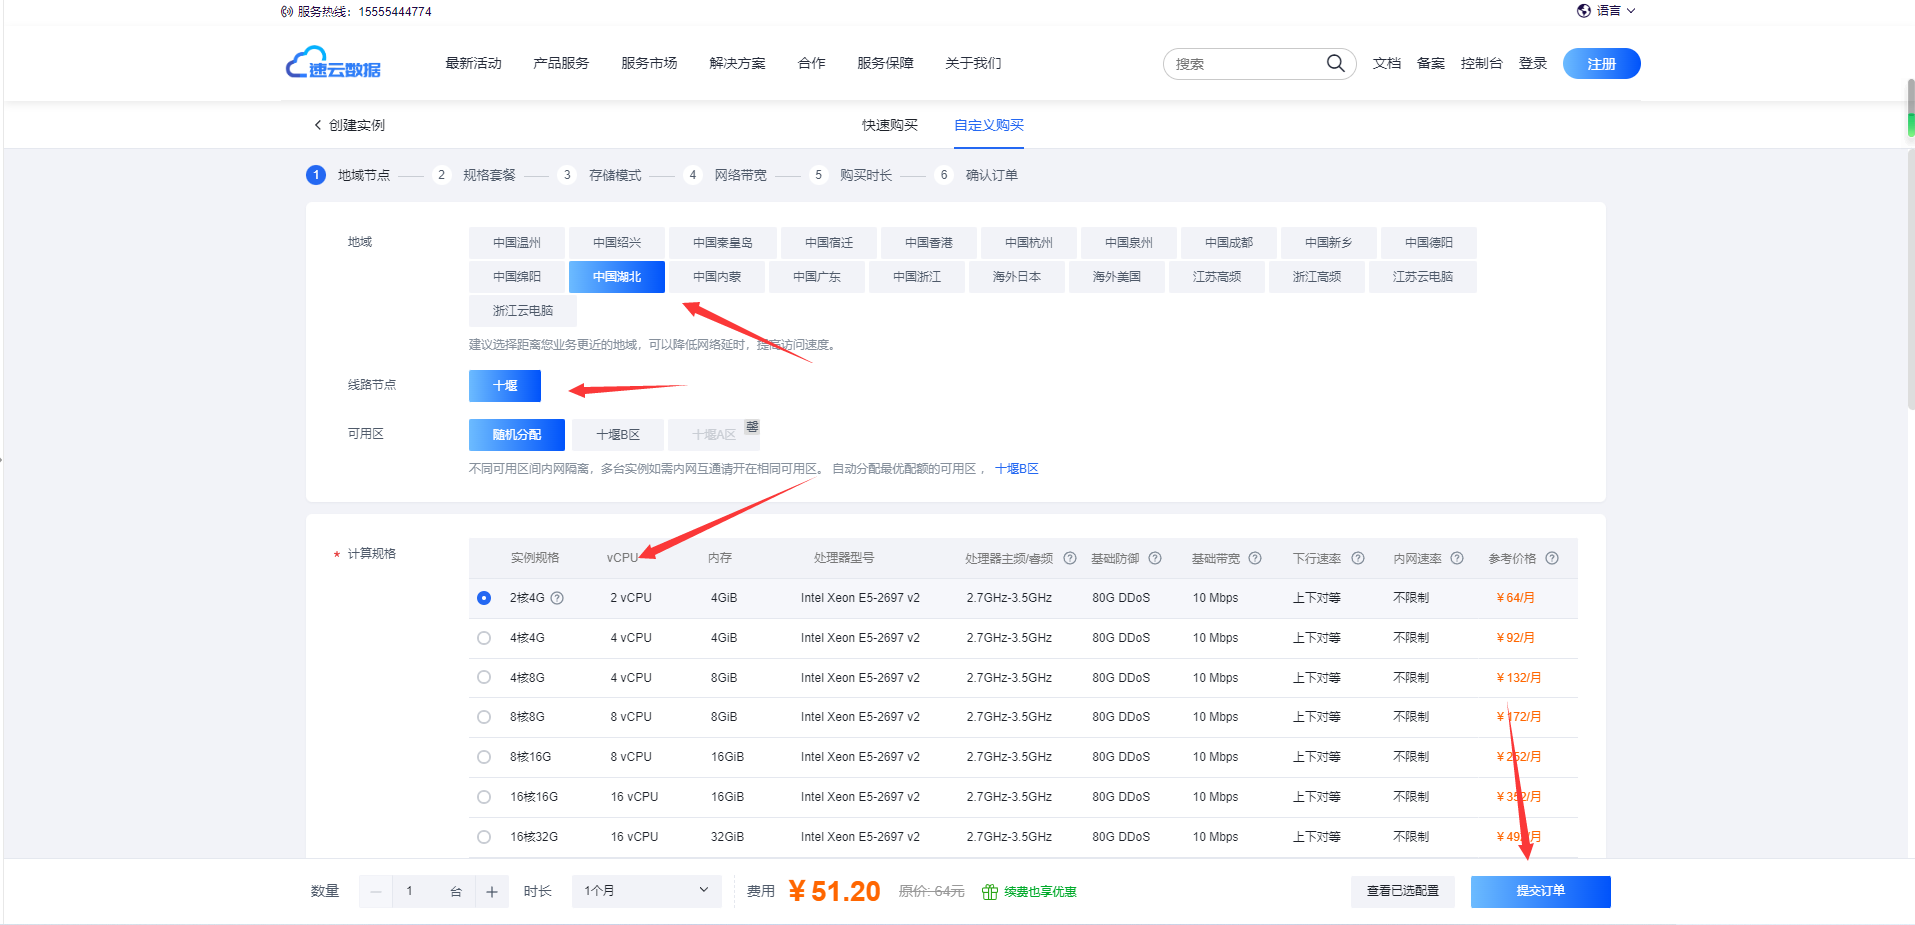Select the 4核4G instance radio button
Viewport: 1915px width, 925px height.
[x=484, y=638]
